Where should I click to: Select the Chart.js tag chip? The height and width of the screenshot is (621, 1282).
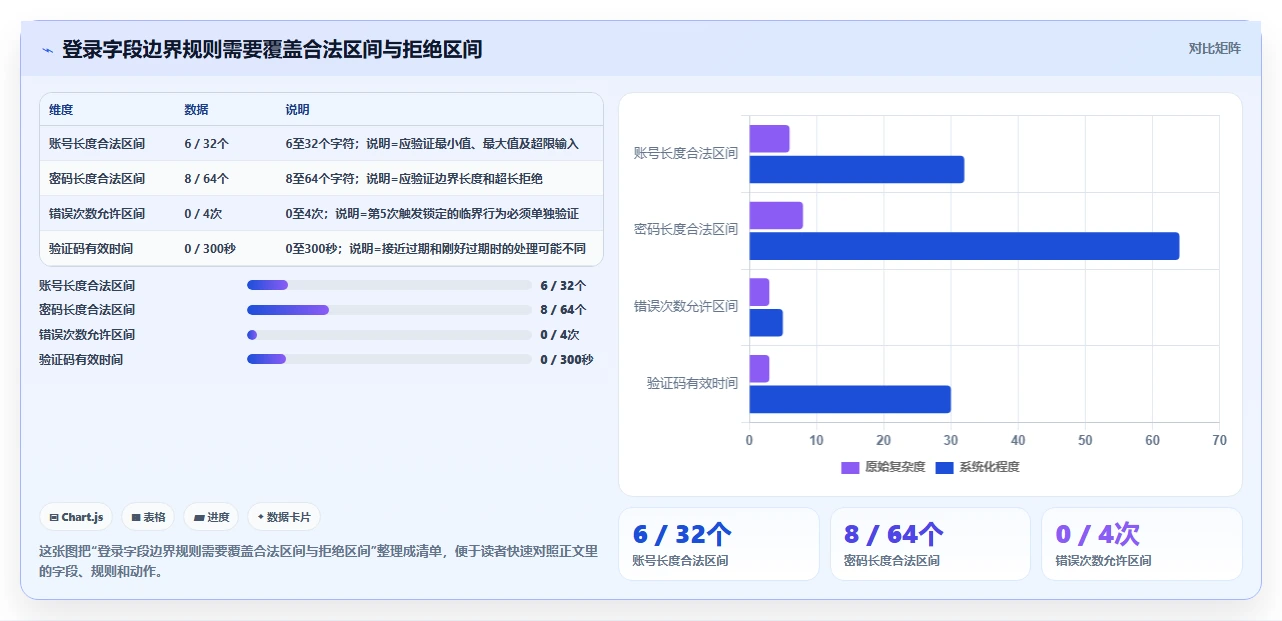(77, 517)
